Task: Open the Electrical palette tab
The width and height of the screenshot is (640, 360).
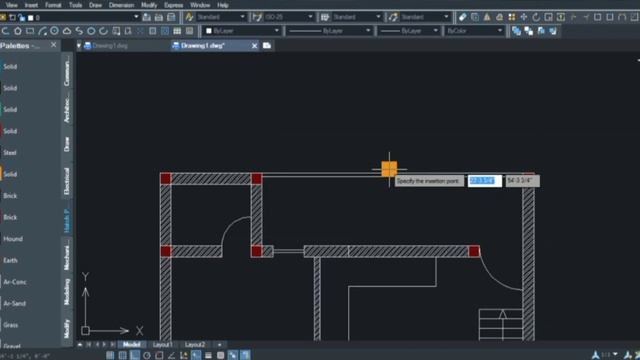Action: point(67,181)
